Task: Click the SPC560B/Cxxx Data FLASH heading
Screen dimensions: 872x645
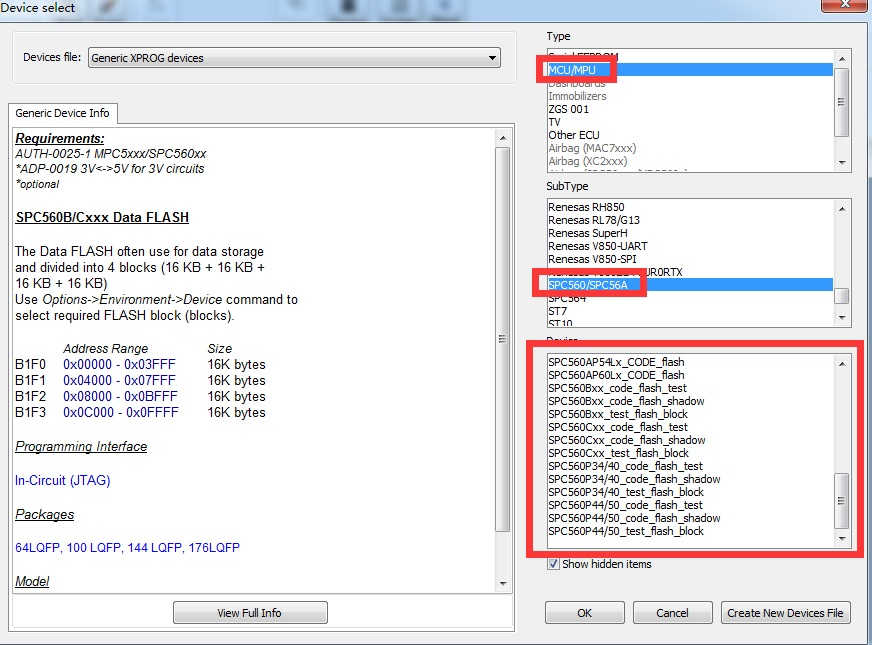Action: [x=102, y=217]
